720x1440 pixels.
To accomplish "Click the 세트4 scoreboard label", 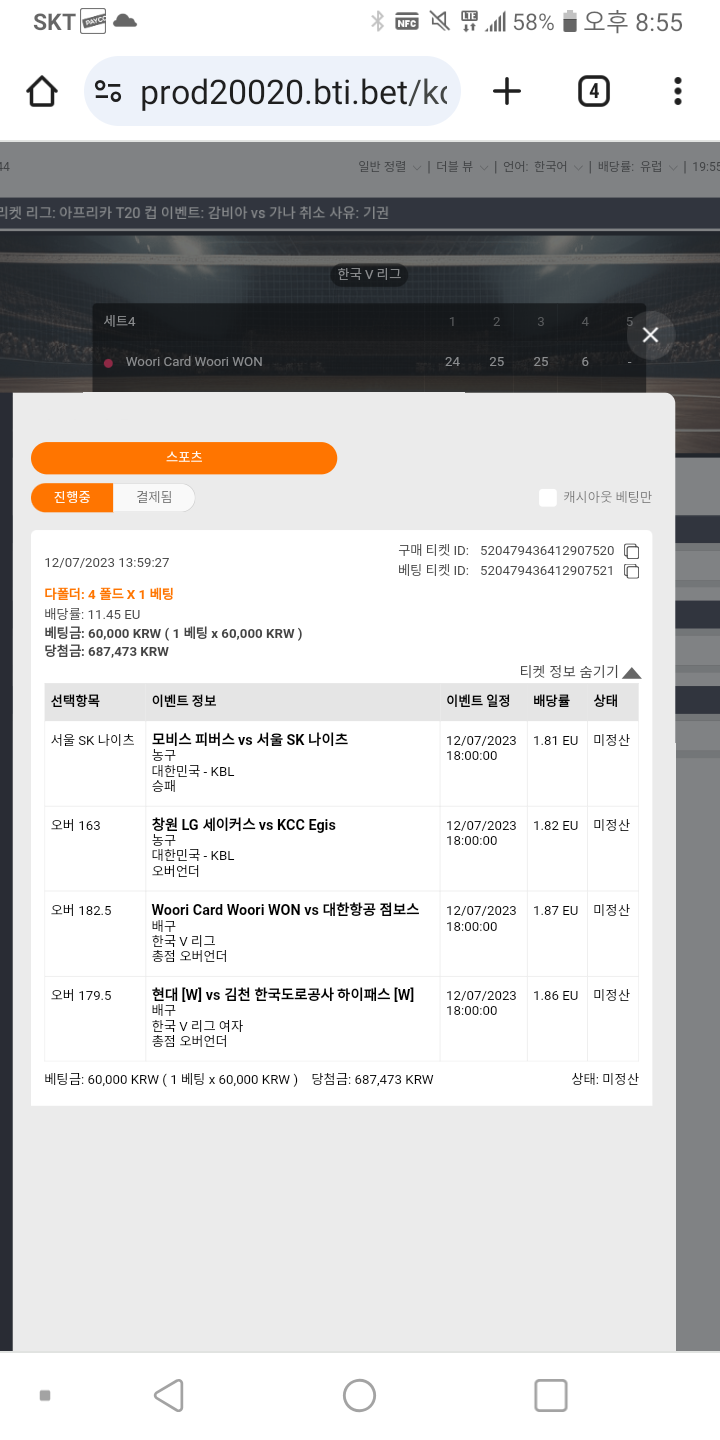I will click(x=119, y=321).
